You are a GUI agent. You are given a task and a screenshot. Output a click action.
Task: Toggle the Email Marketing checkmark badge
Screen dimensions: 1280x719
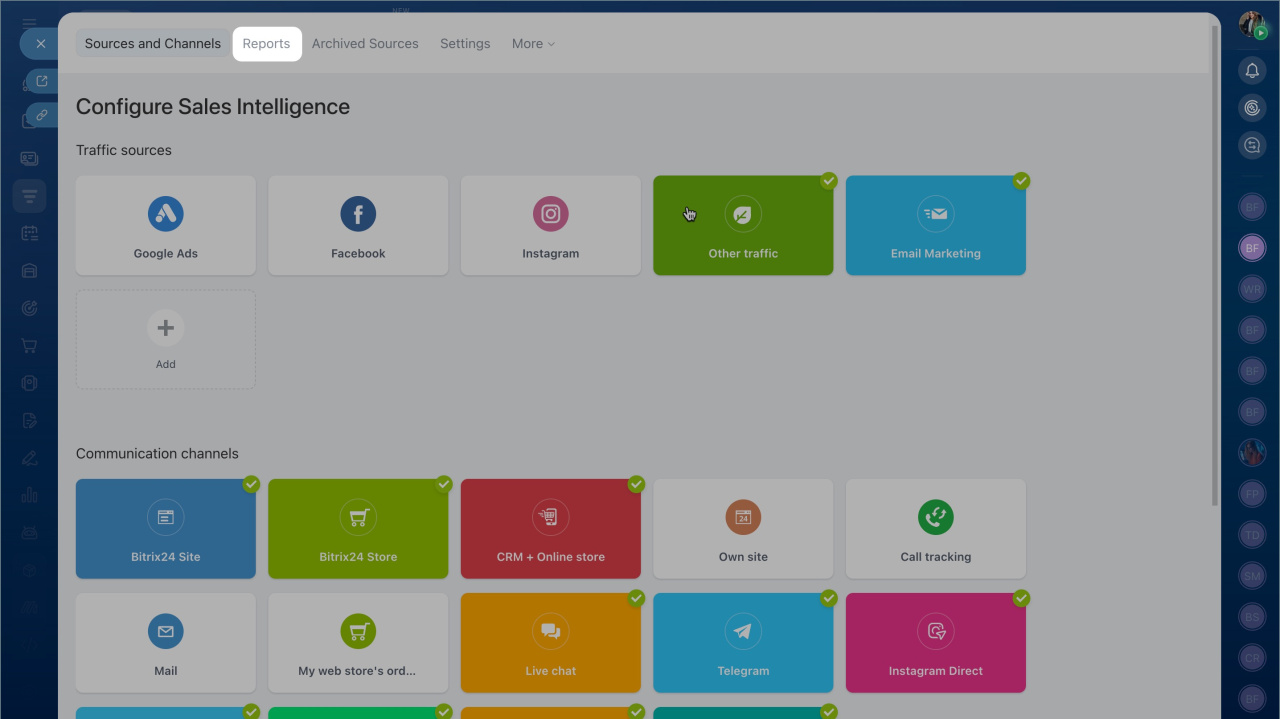(1021, 181)
